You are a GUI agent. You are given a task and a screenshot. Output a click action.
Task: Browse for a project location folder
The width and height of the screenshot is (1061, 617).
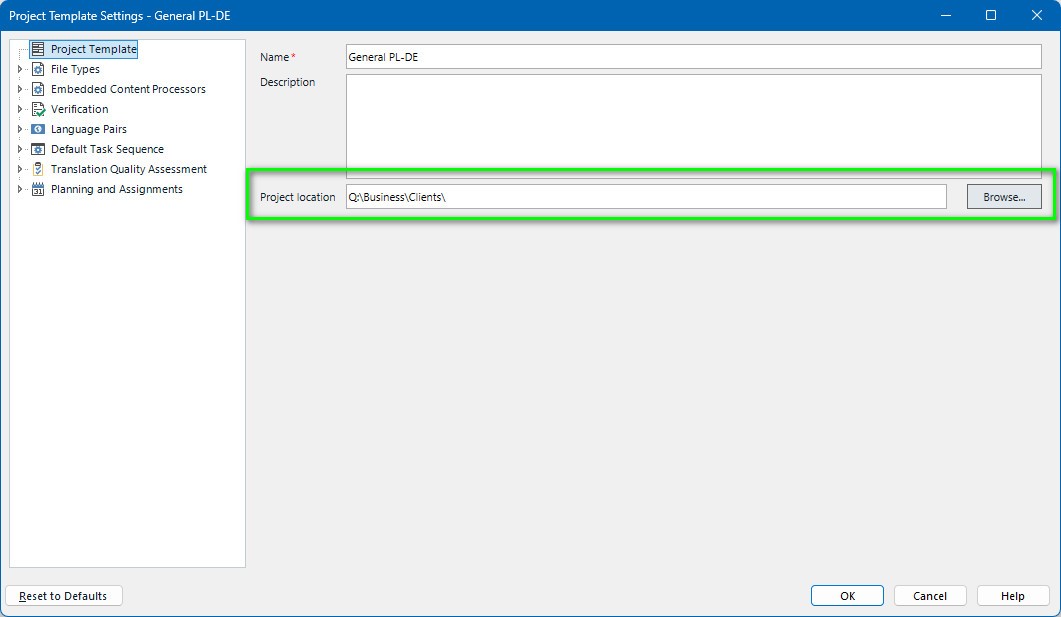pos(1003,197)
